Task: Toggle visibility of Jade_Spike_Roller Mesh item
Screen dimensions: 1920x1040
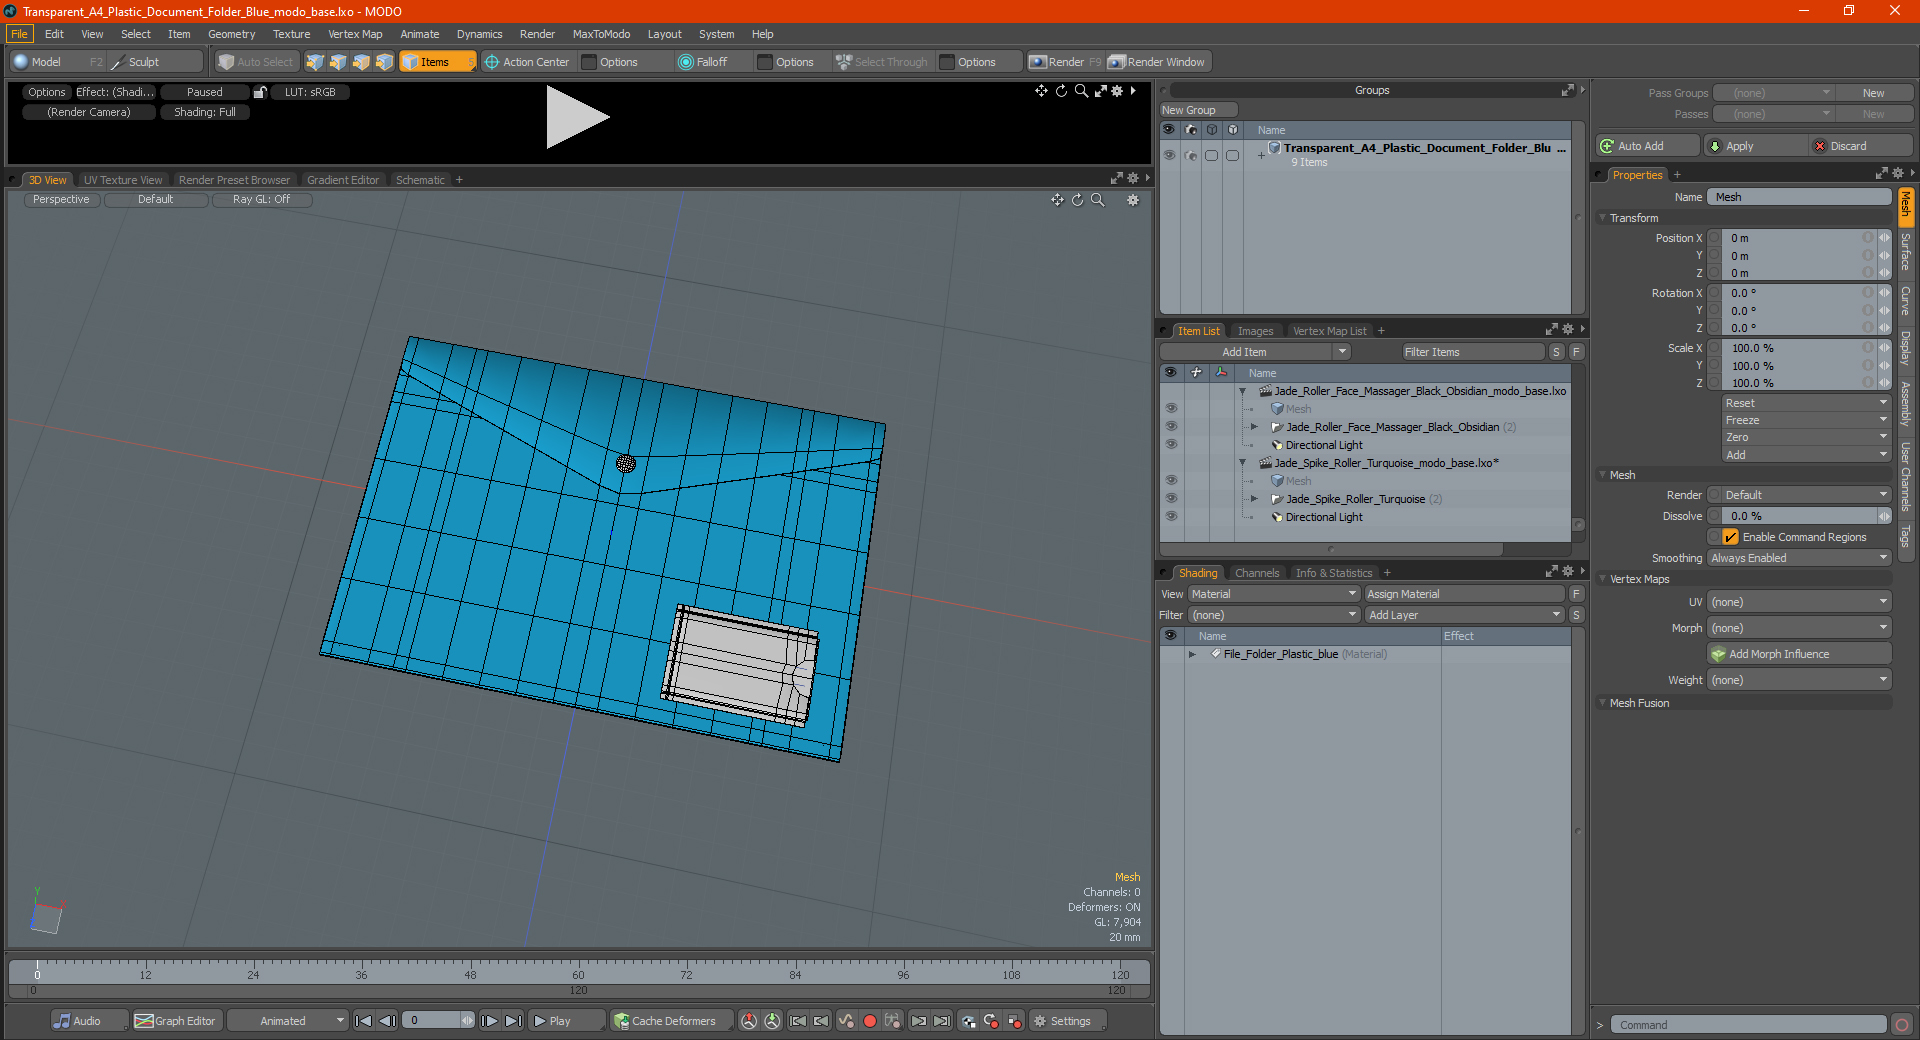Action: tap(1171, 481)
